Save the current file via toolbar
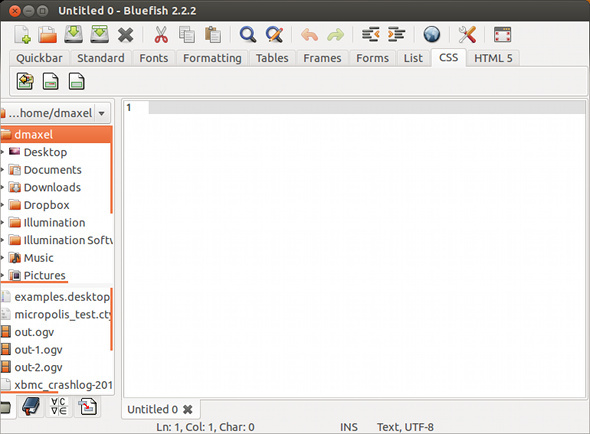Viewport: 590px width, 434px height. pos(73,35)
